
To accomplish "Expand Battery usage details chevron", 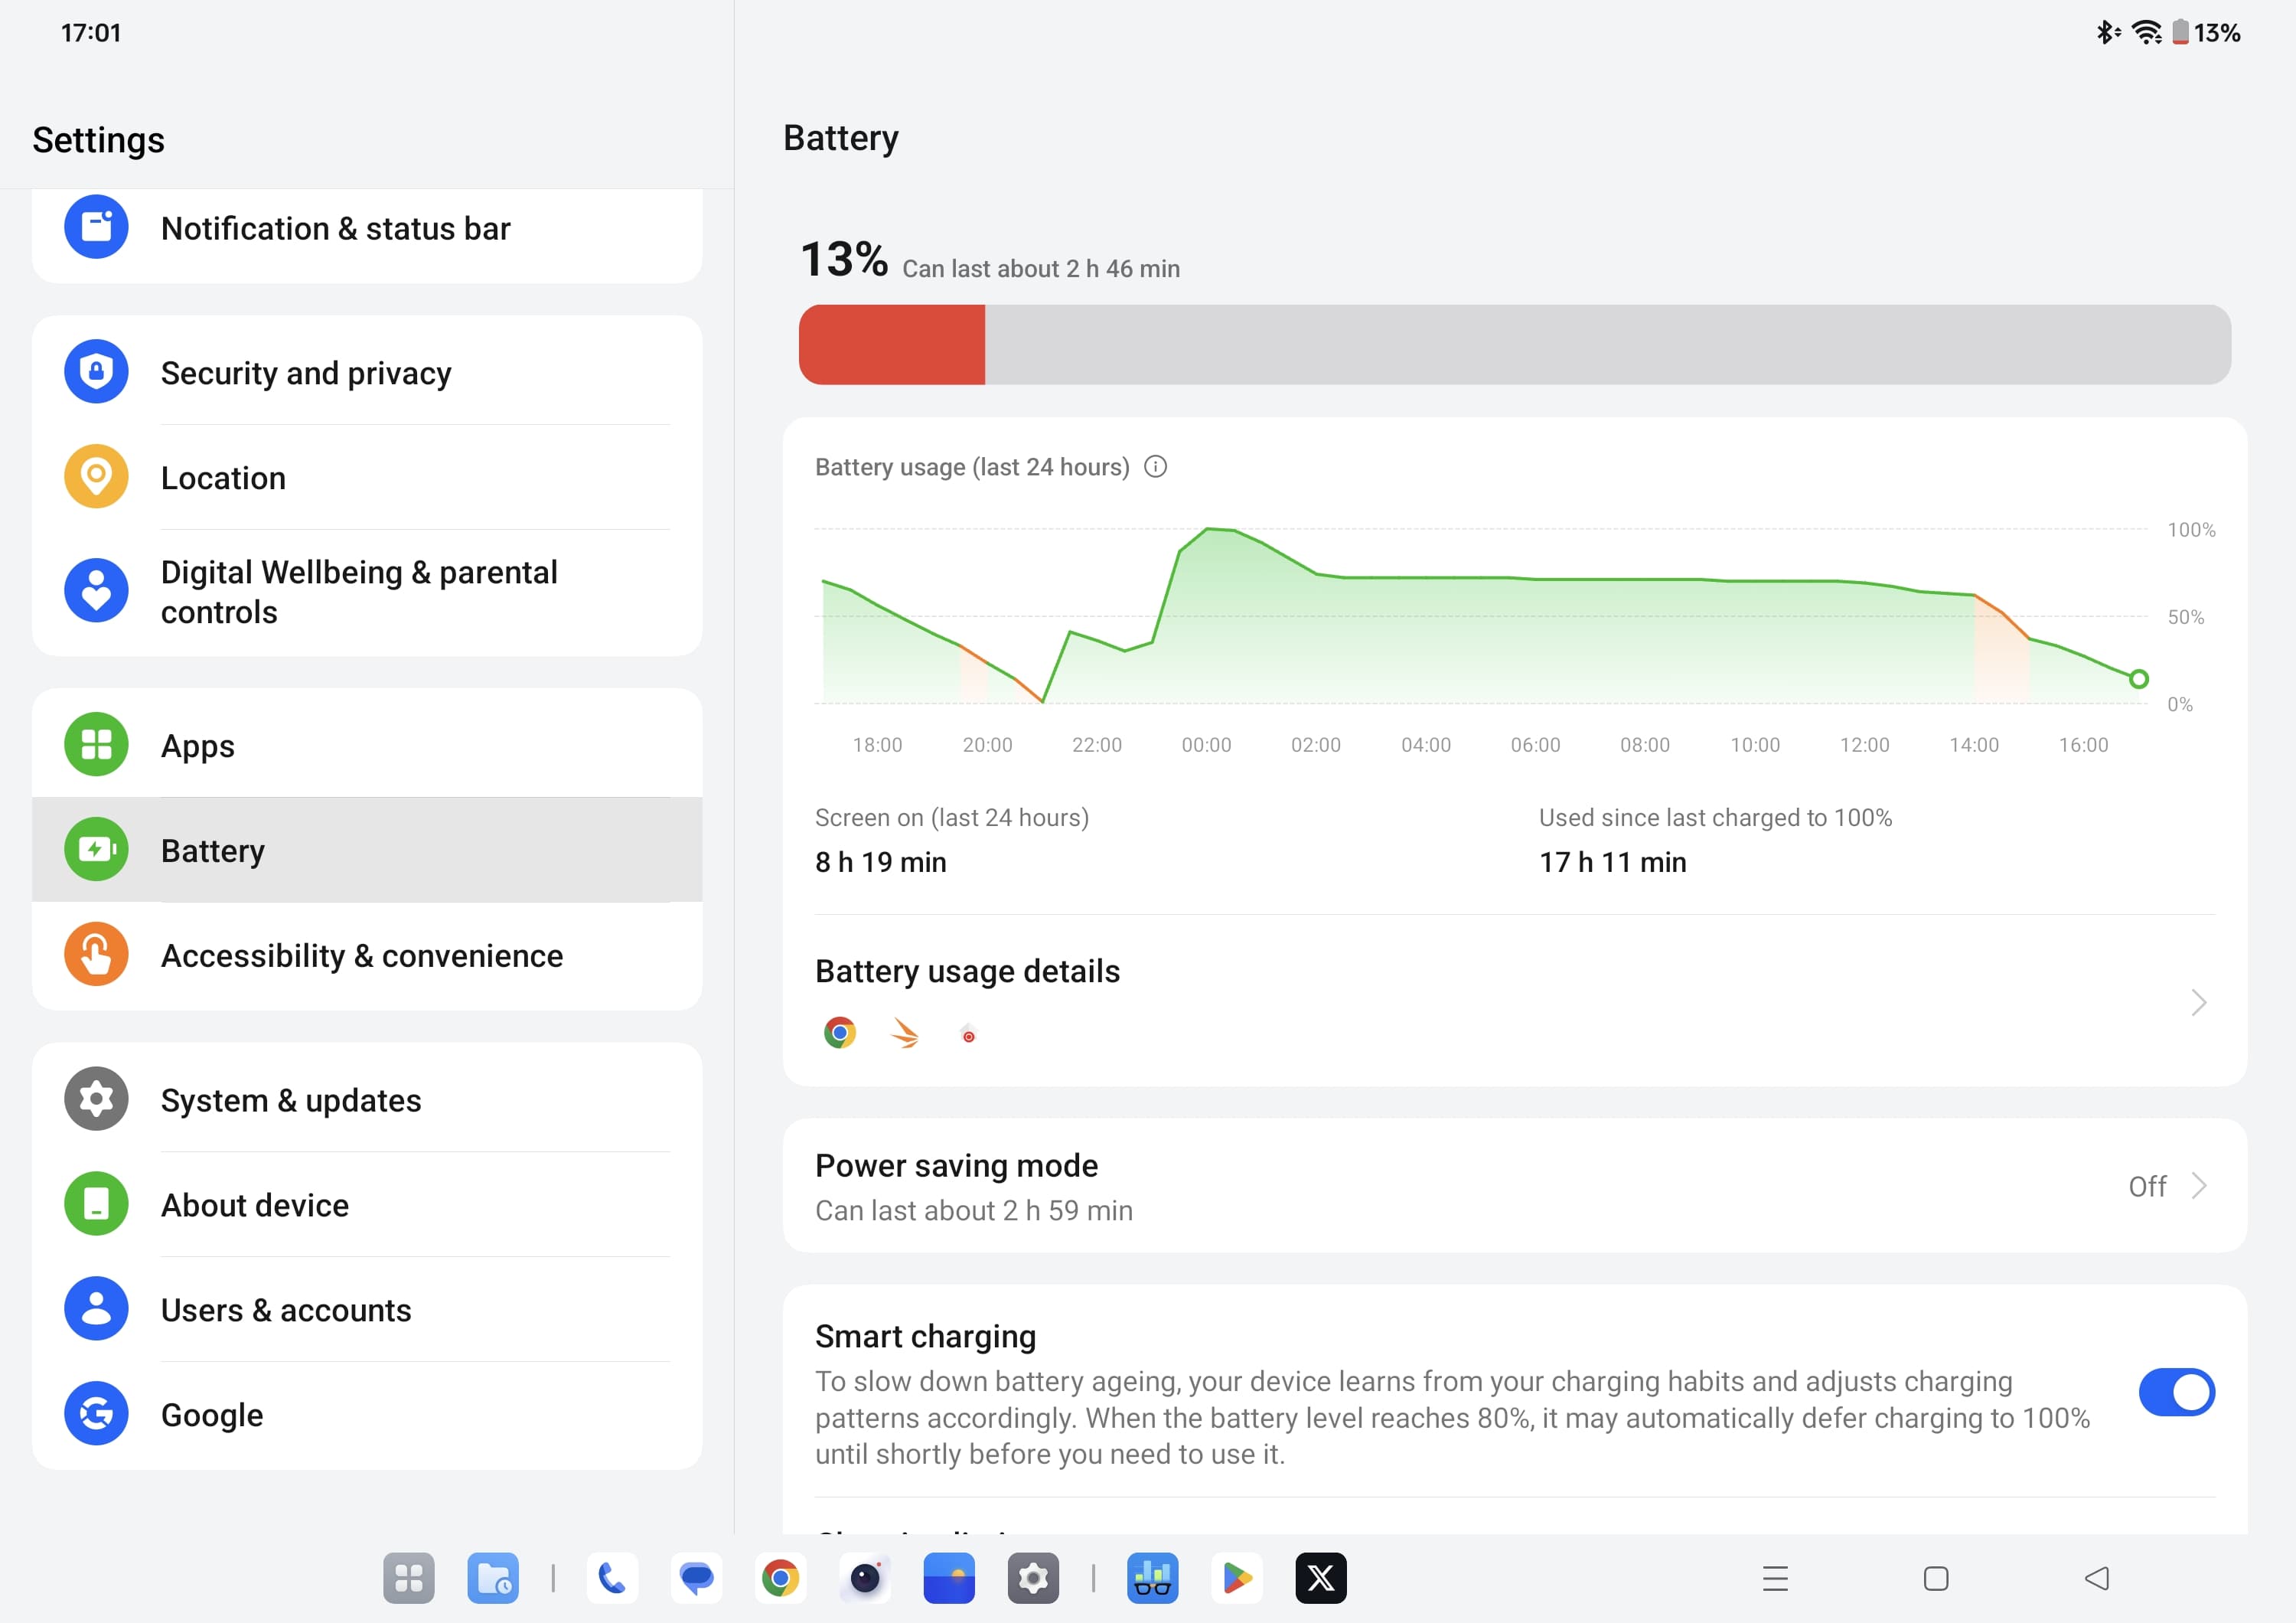I will [2198, 1003].
